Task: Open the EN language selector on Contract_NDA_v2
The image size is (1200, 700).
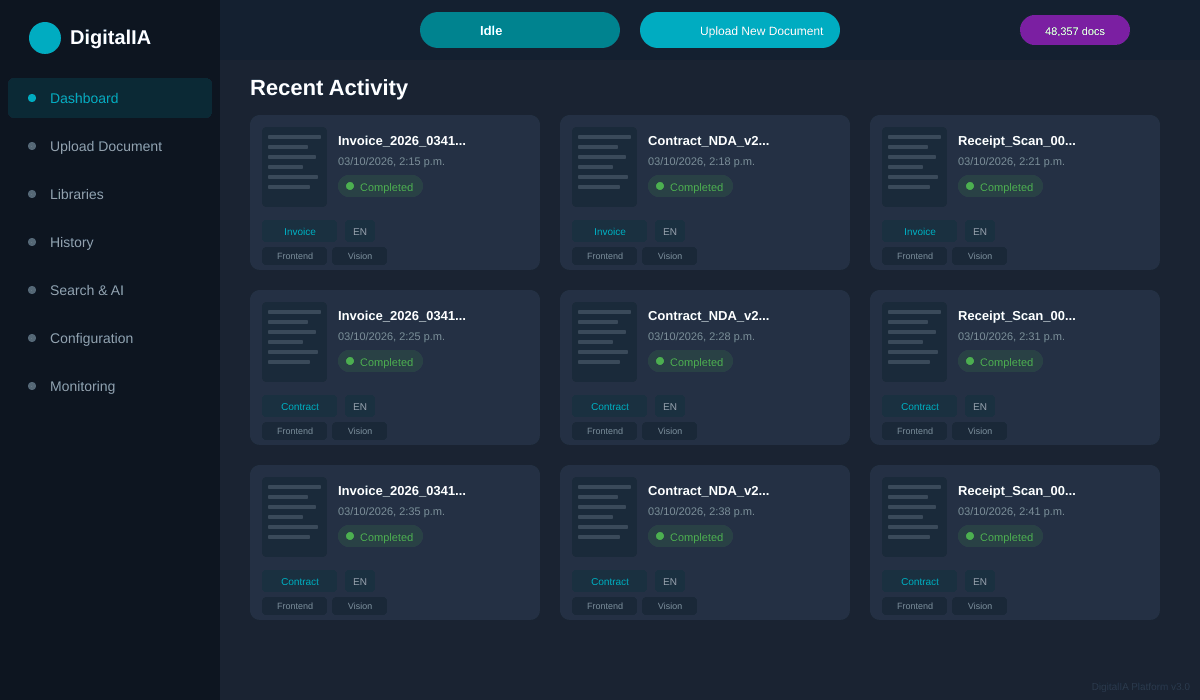Action: click(x=669, y=231)
